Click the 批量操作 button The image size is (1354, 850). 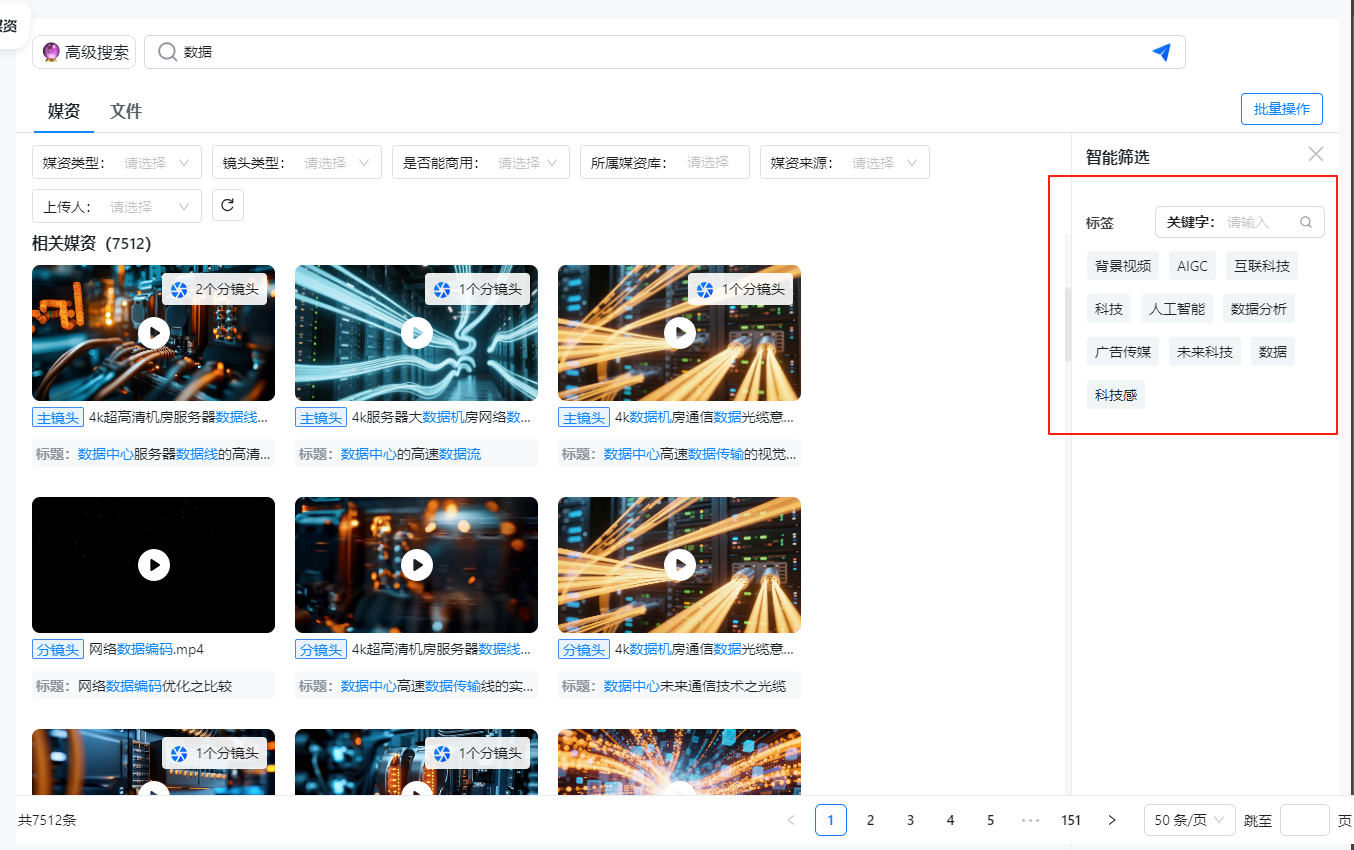(x=1282, y=109)
